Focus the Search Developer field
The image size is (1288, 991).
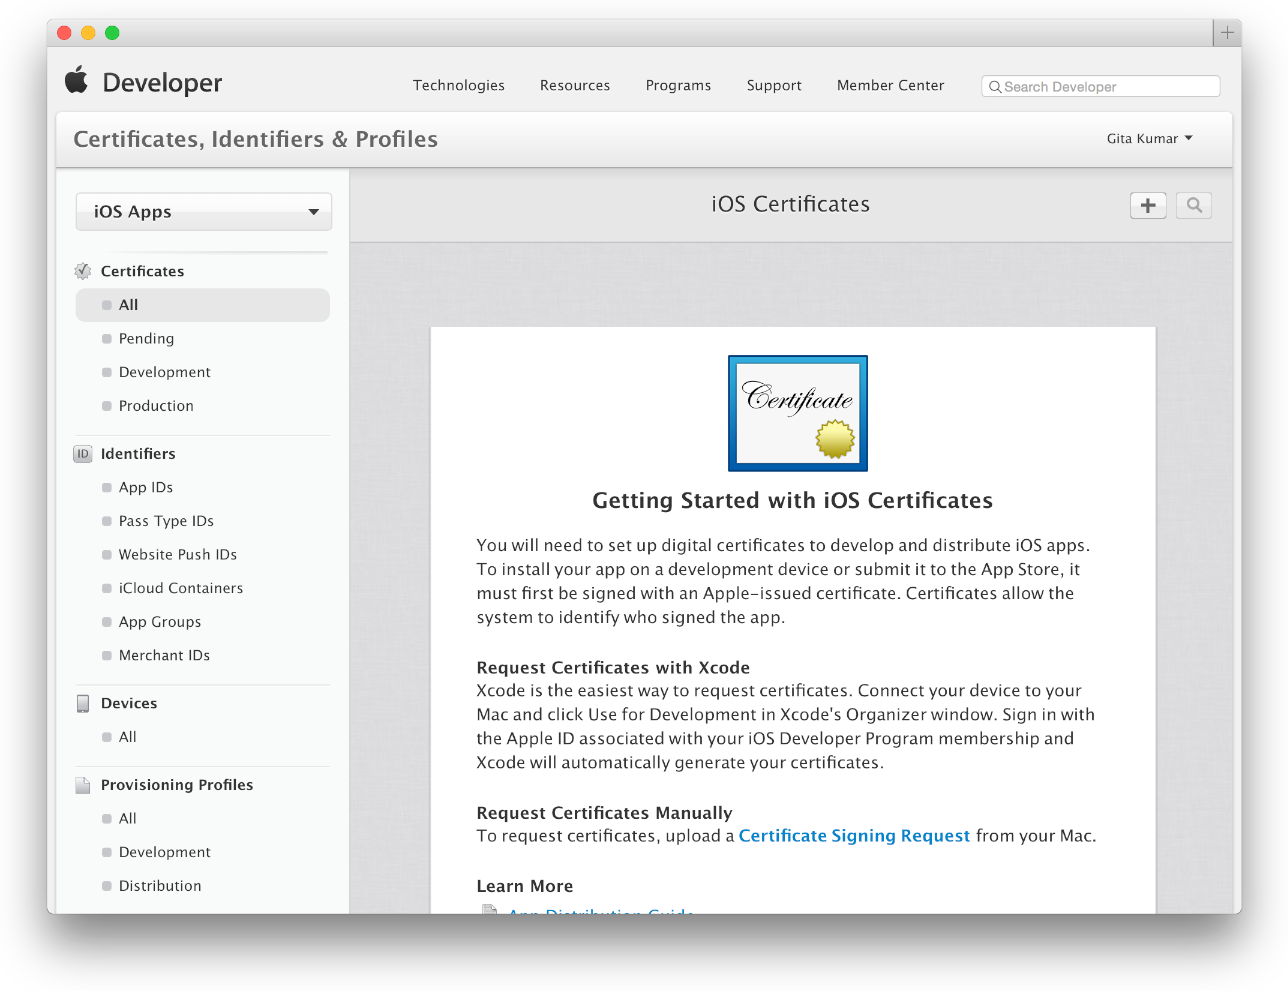click(x=1101, y=87)
